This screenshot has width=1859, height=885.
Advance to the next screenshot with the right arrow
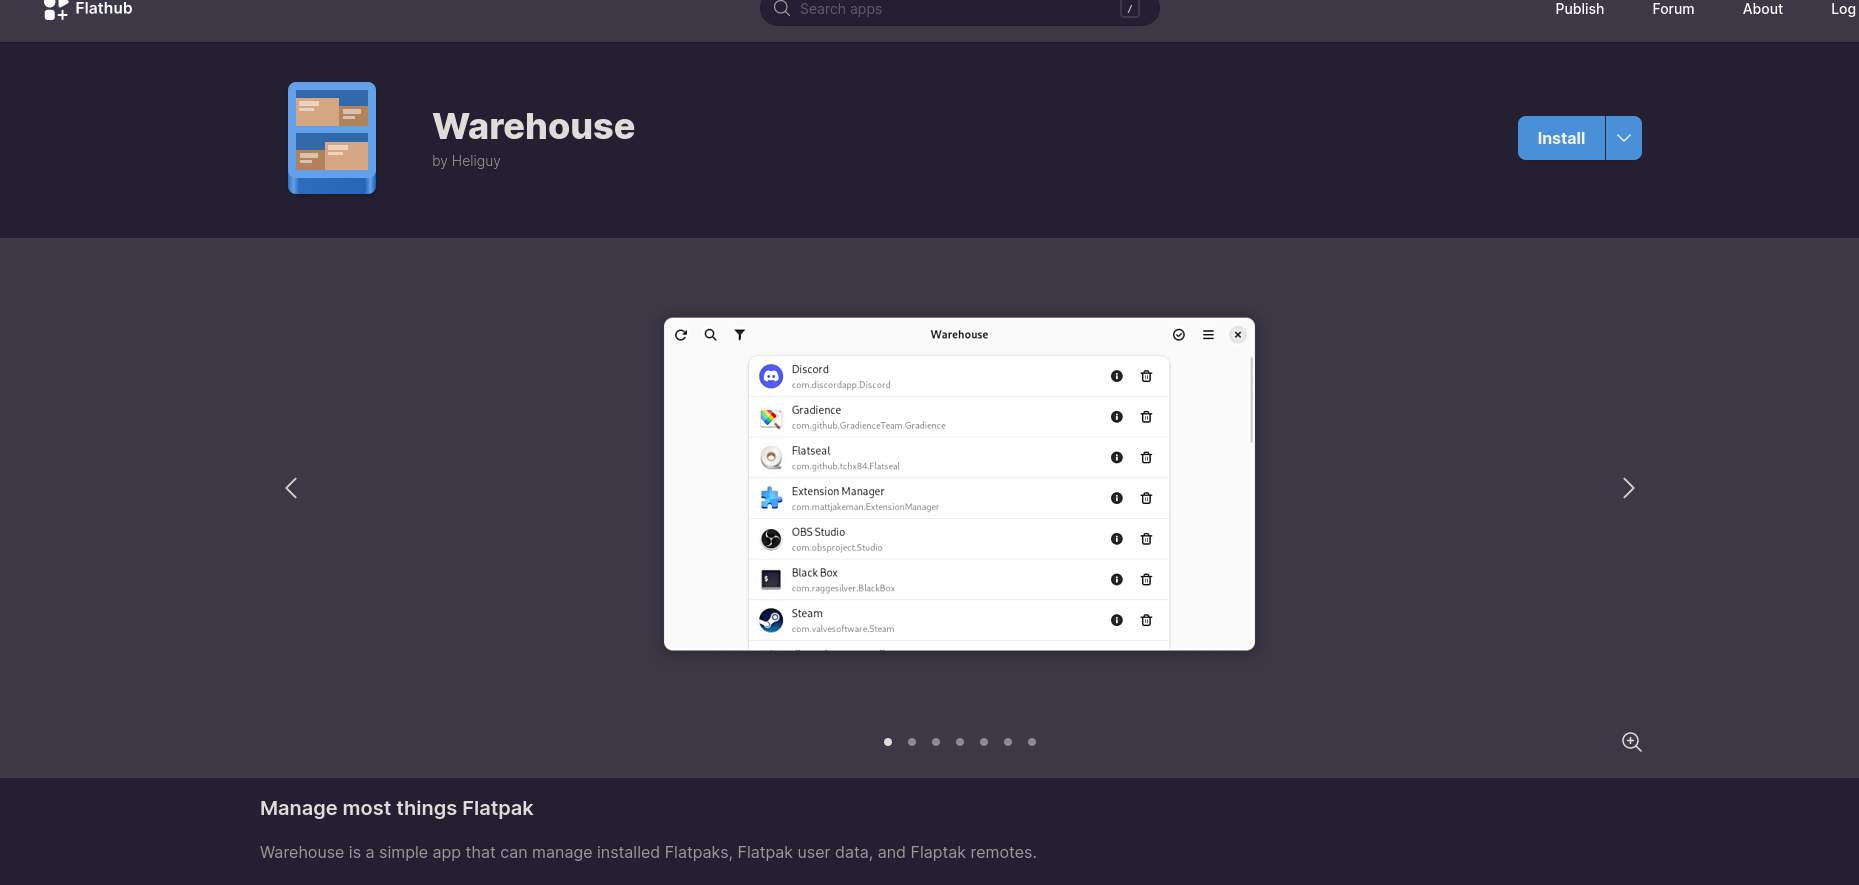click(x=1628, y=488)
